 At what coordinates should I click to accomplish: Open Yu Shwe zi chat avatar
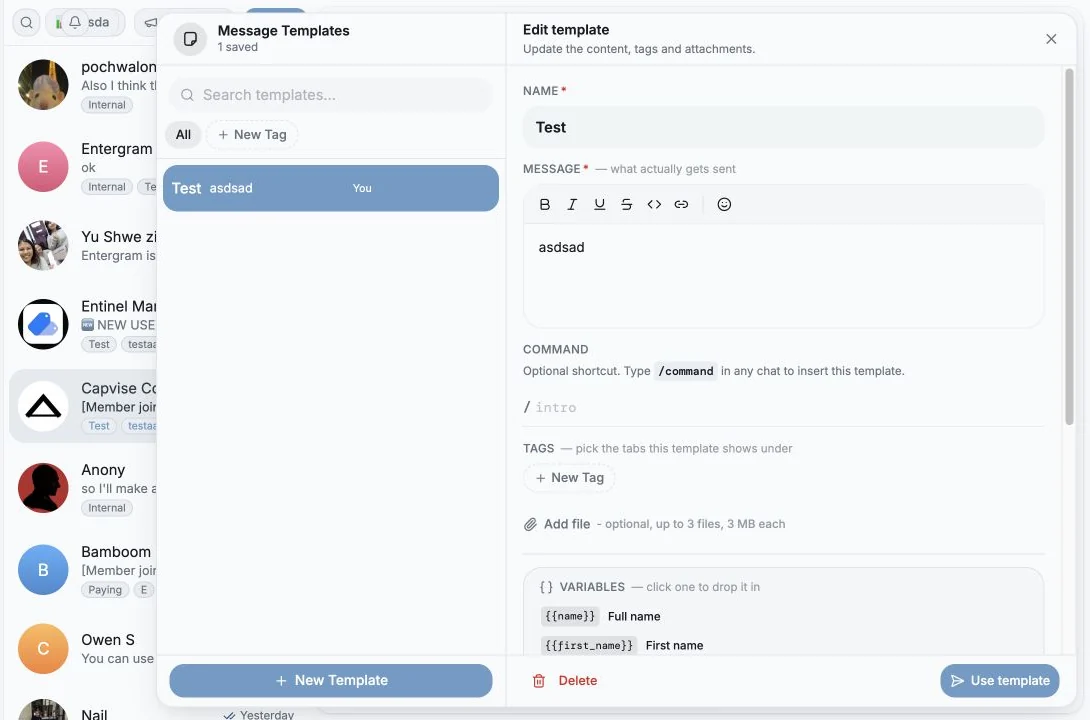coord(43,245)
